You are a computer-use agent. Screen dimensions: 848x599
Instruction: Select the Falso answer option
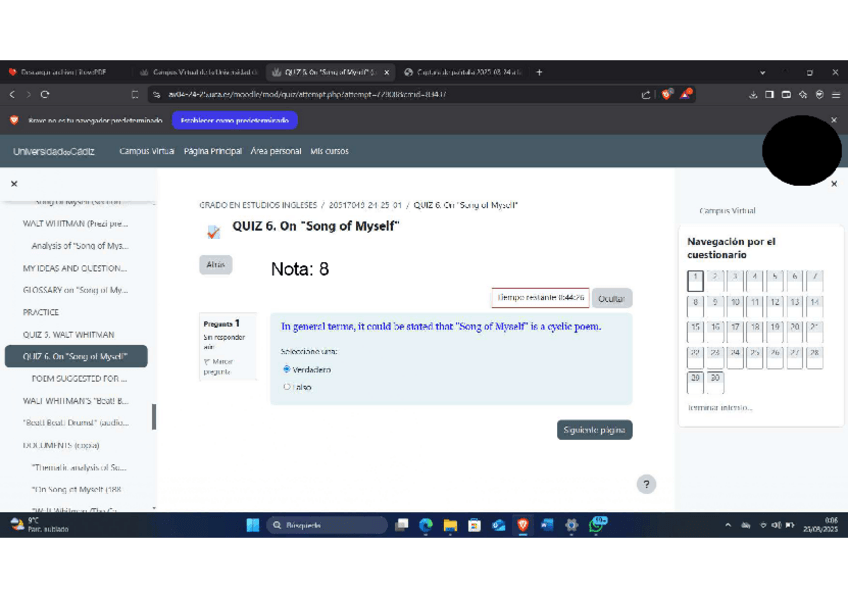point(287,387)
